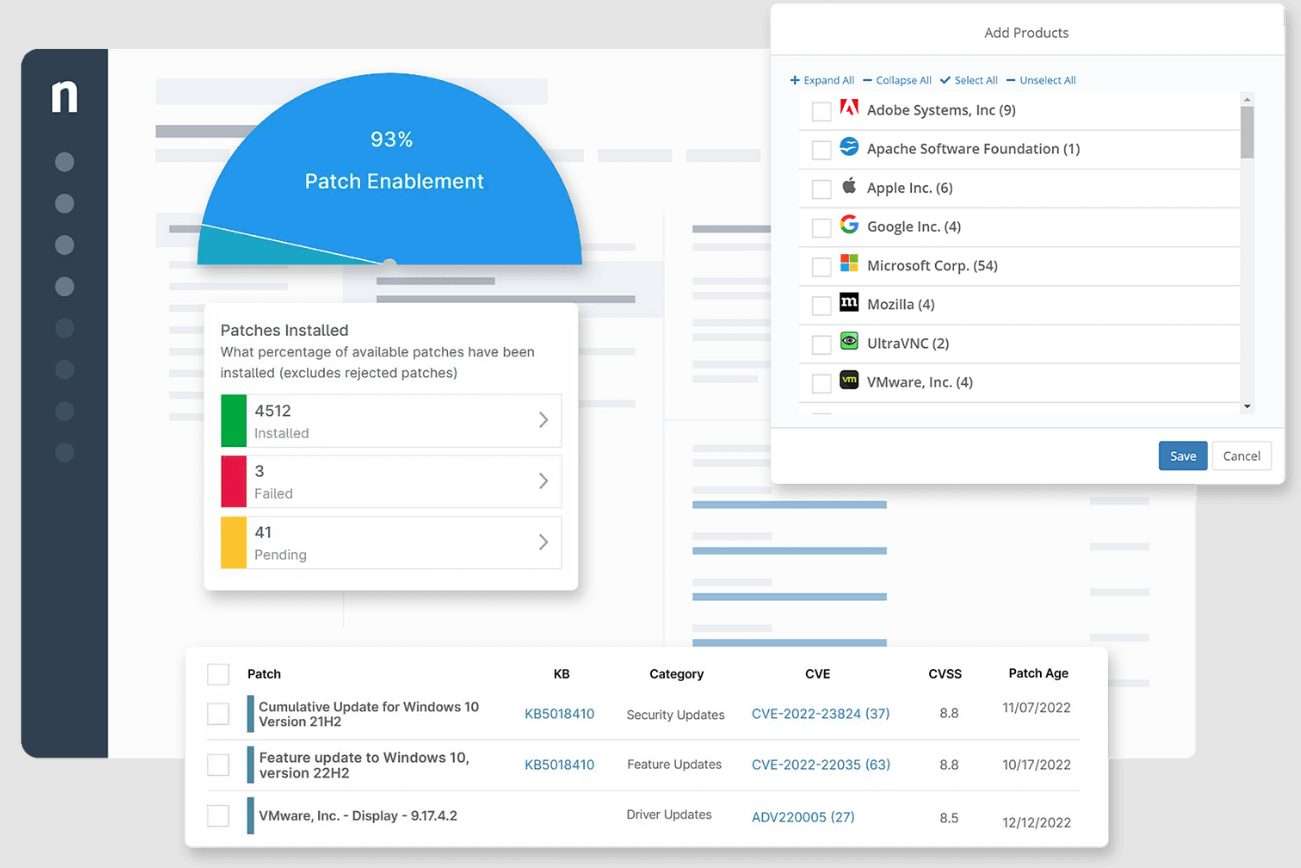Click the Cumulative Update for Windows 10 patch name
The image size is (1301, 868).
click(x=369, y=714)
